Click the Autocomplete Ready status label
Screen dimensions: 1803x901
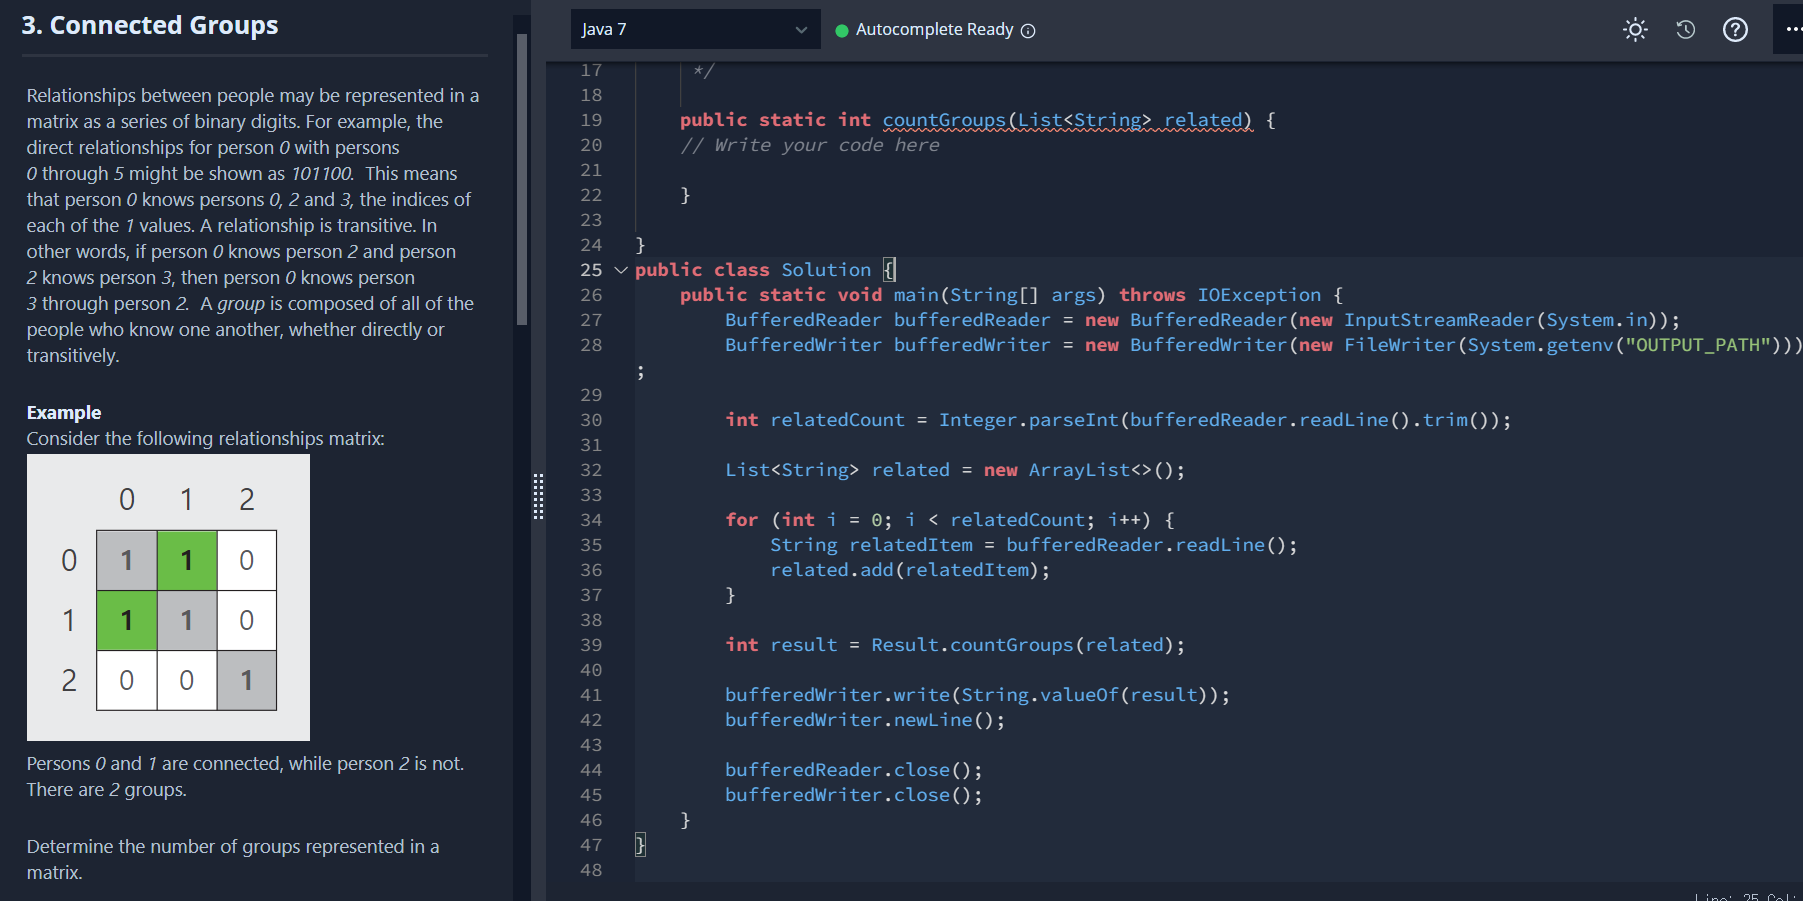click(934, 30)
